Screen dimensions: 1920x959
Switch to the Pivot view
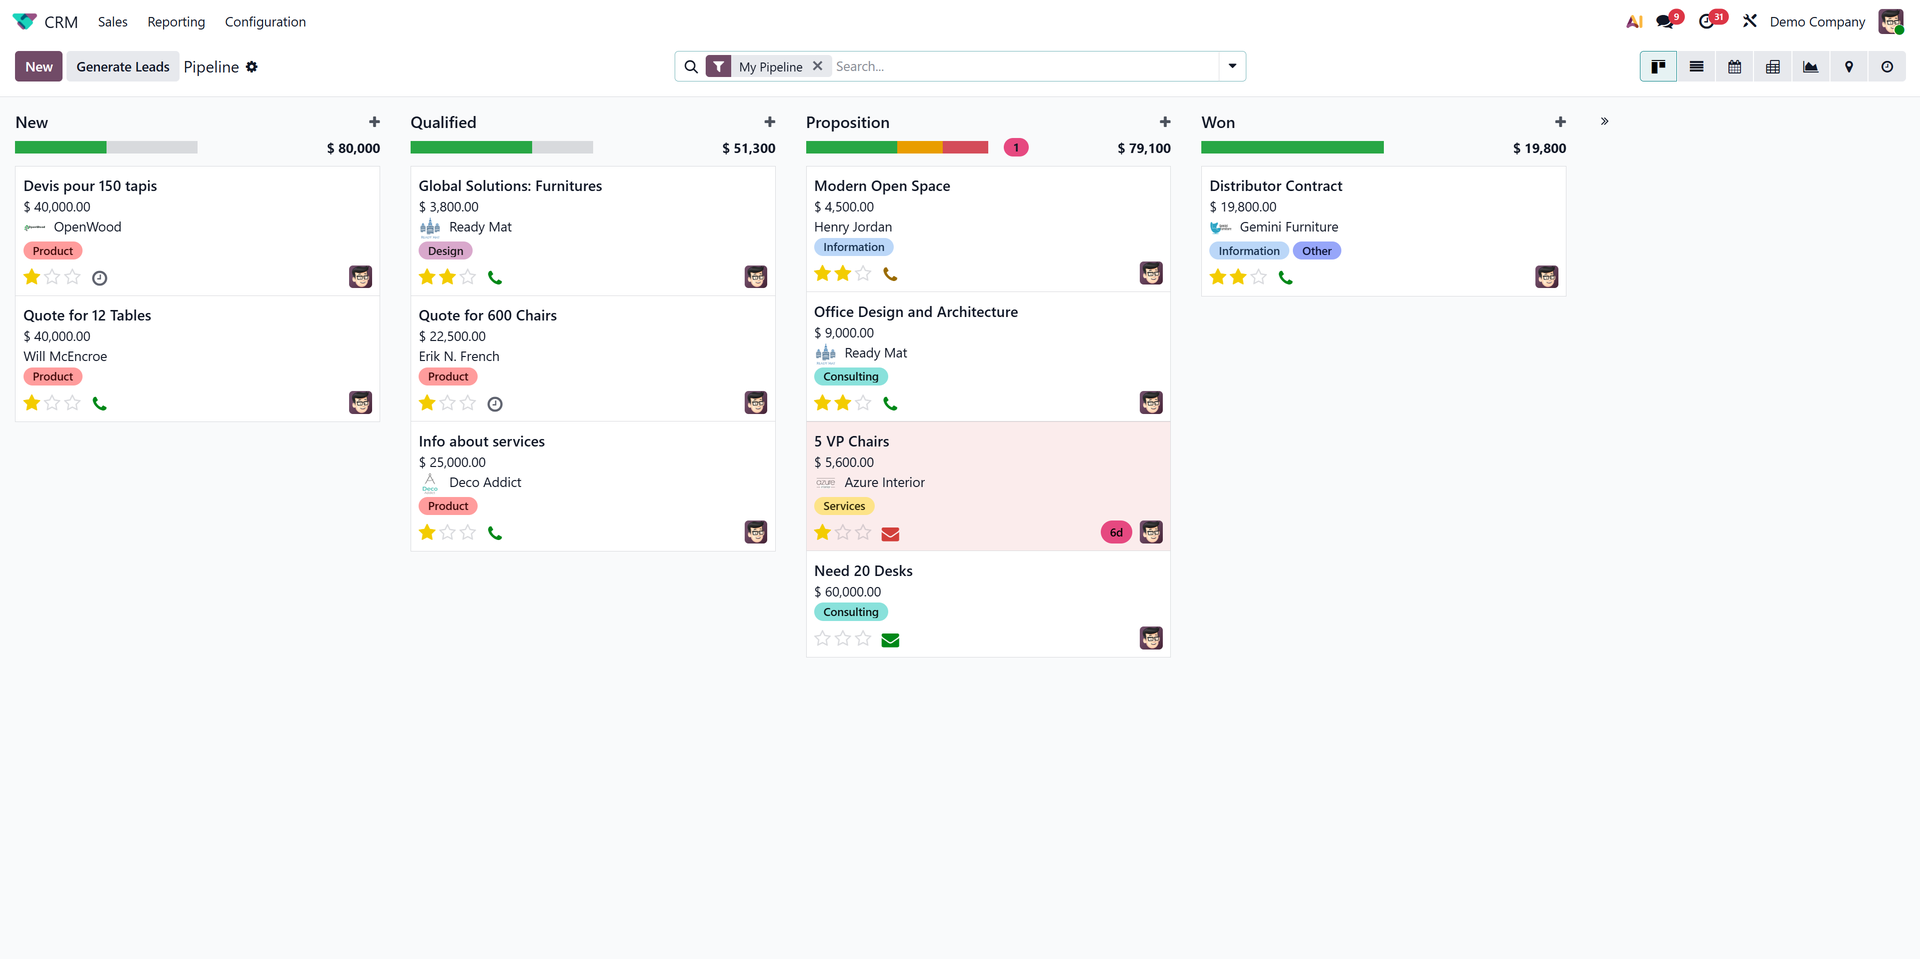pos(1772,66)
